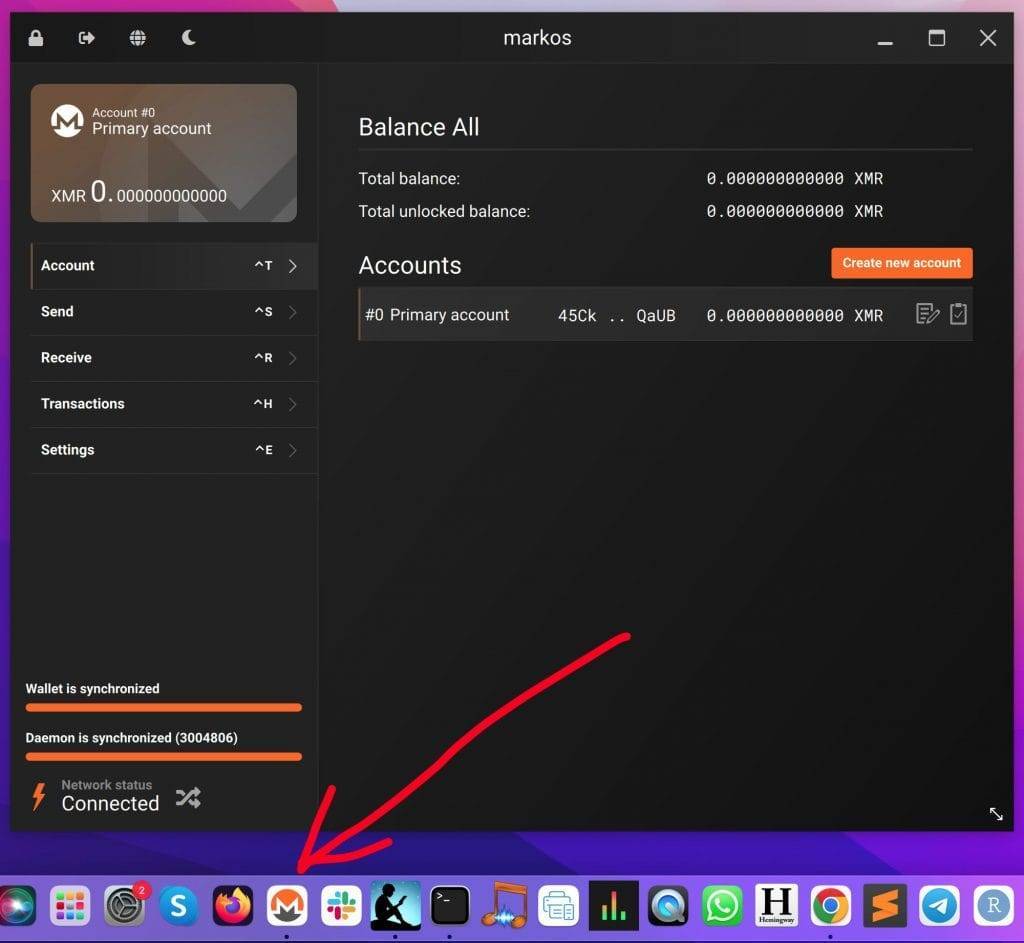Open Hemingway editor from the dock
The image size is (1024, 943).
click(x=776, y=906)
